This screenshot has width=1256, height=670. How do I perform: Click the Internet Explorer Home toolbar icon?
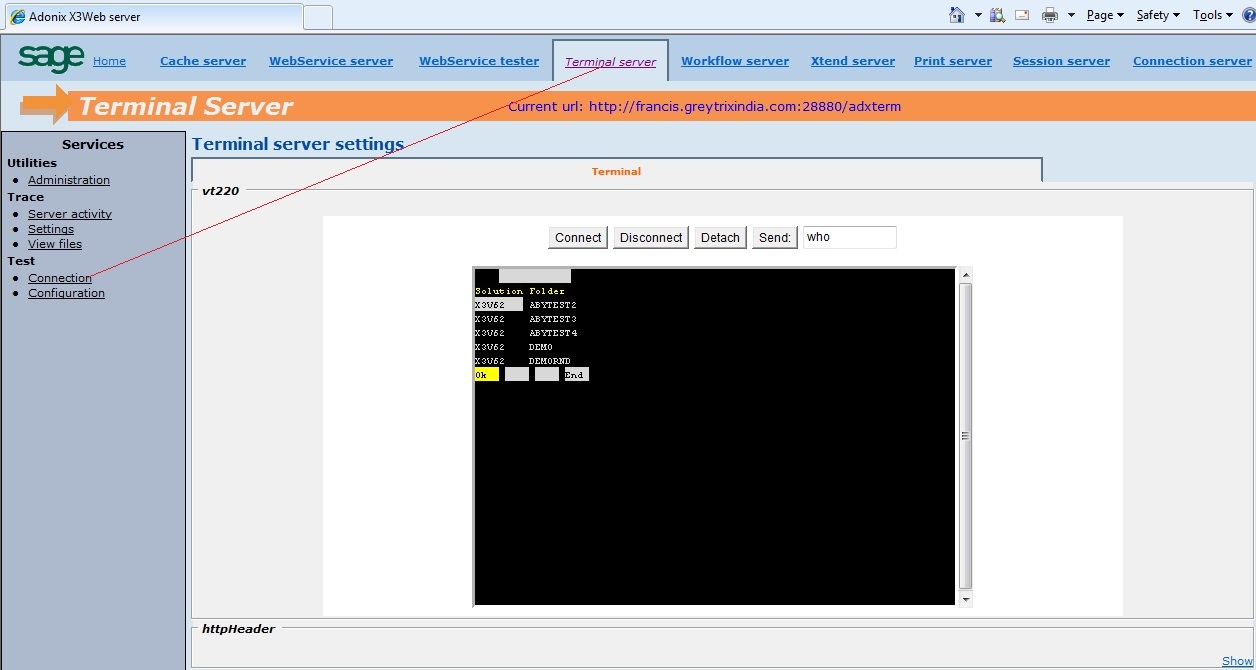957,14
